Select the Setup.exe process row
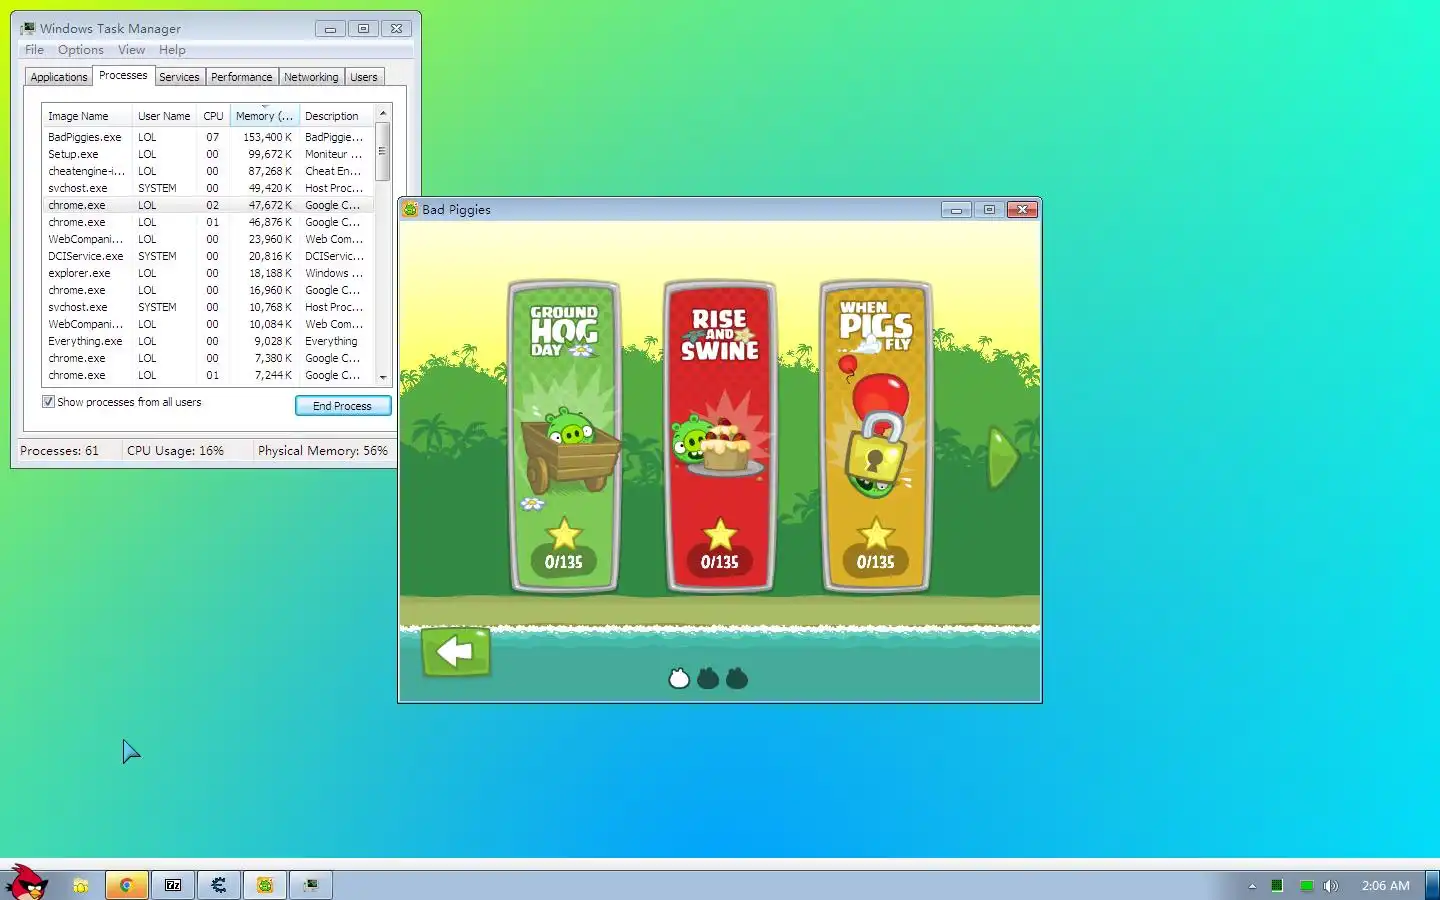 tap(208, 154)
